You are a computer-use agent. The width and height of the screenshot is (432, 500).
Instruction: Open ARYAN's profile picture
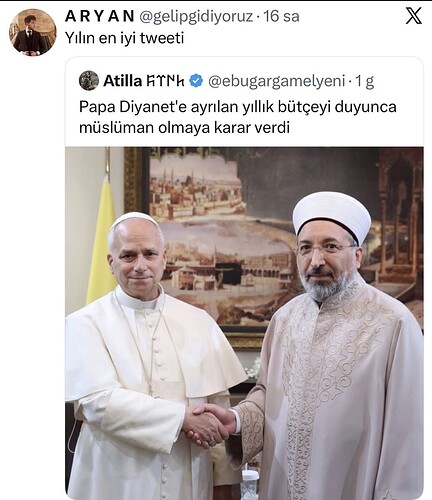point(32,32)
